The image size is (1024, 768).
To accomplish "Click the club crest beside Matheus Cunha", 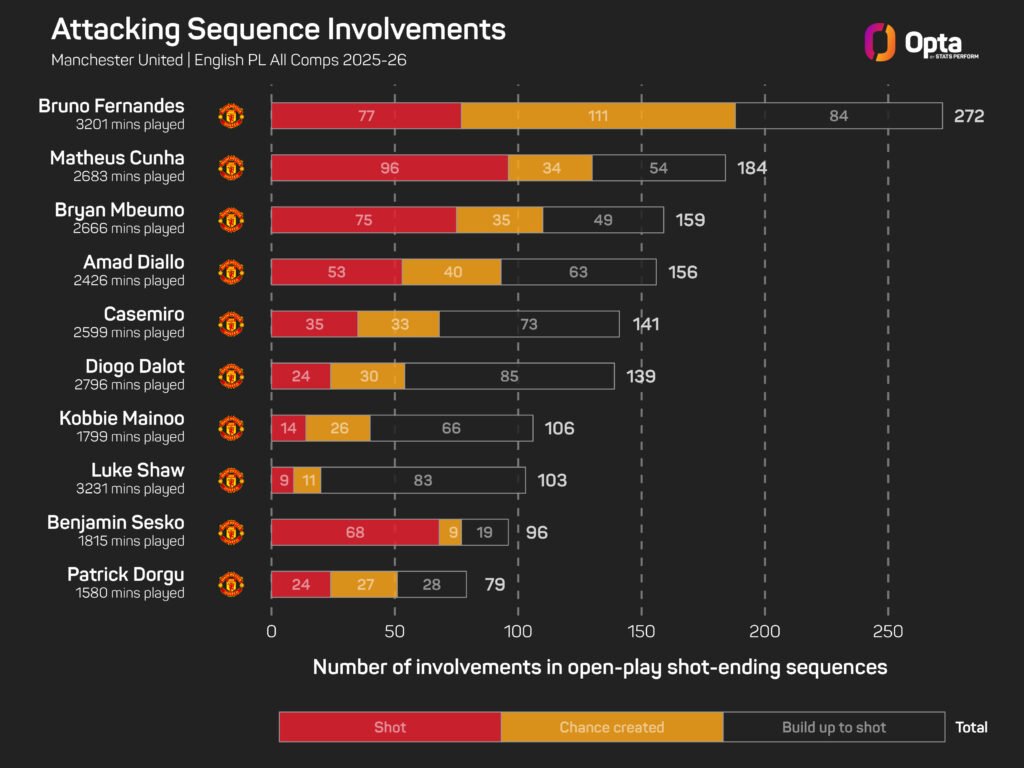I will [x=231, y=168].
